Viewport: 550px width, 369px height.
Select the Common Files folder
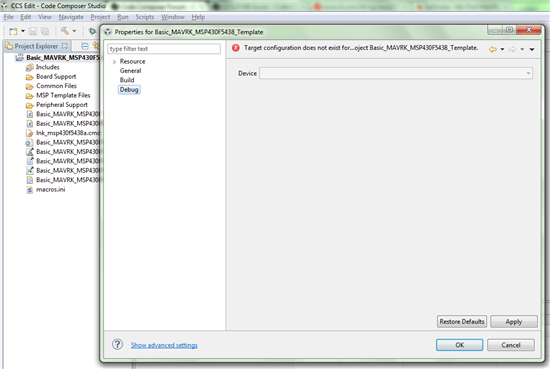51,86
